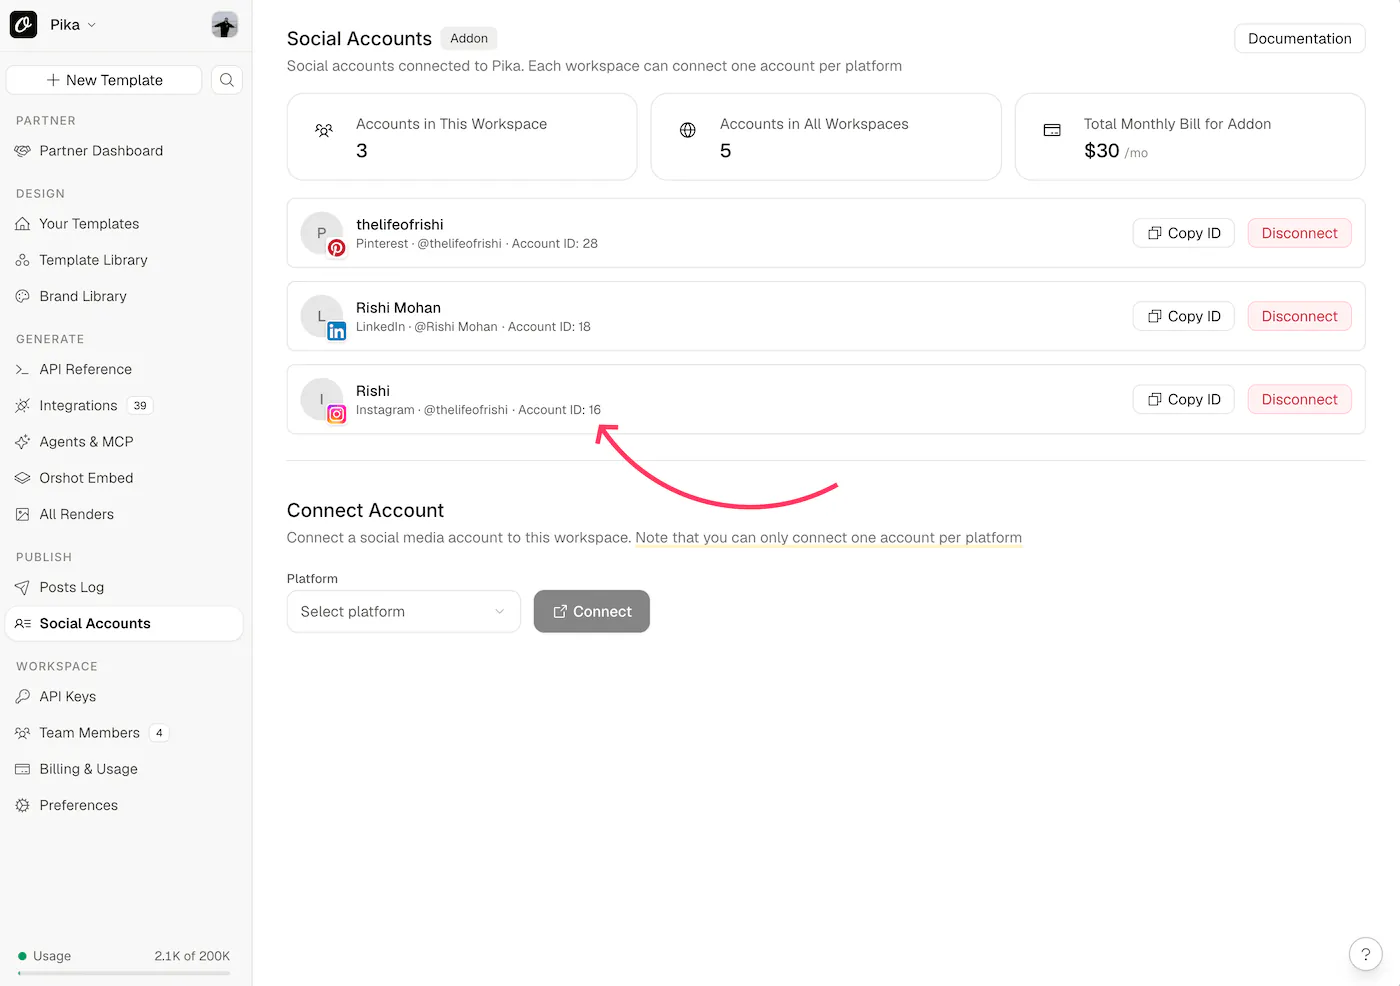Viewport: 1400px width, 986px height.
Task: Click Accounts in All Workspaces globe icon
Action: point(688,130)
